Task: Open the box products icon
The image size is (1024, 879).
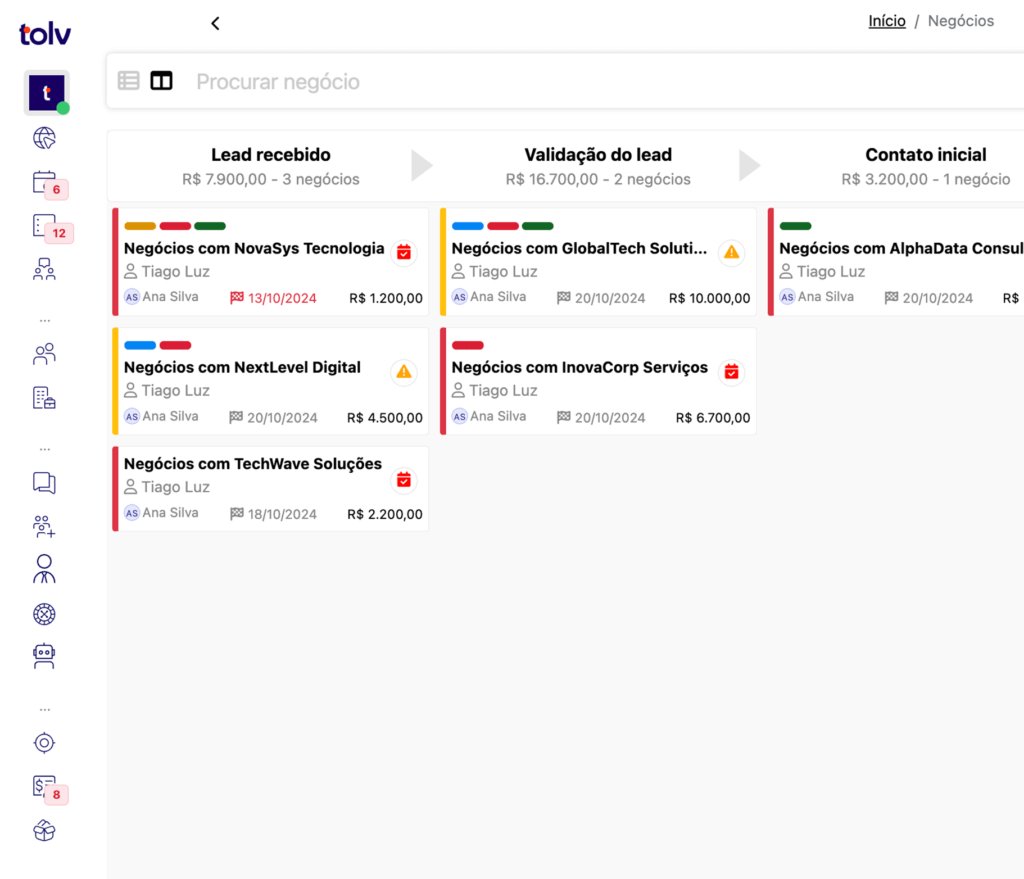Action: click(x=44, y=831)
